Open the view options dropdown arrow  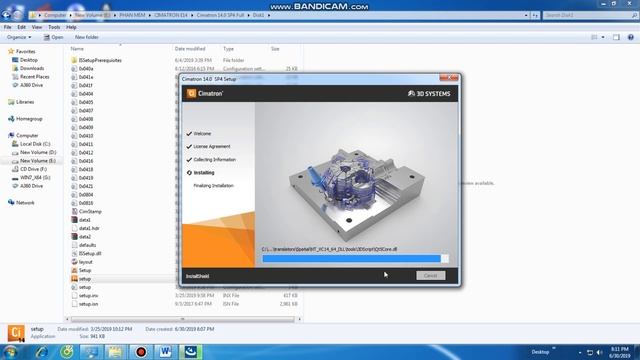603,37
